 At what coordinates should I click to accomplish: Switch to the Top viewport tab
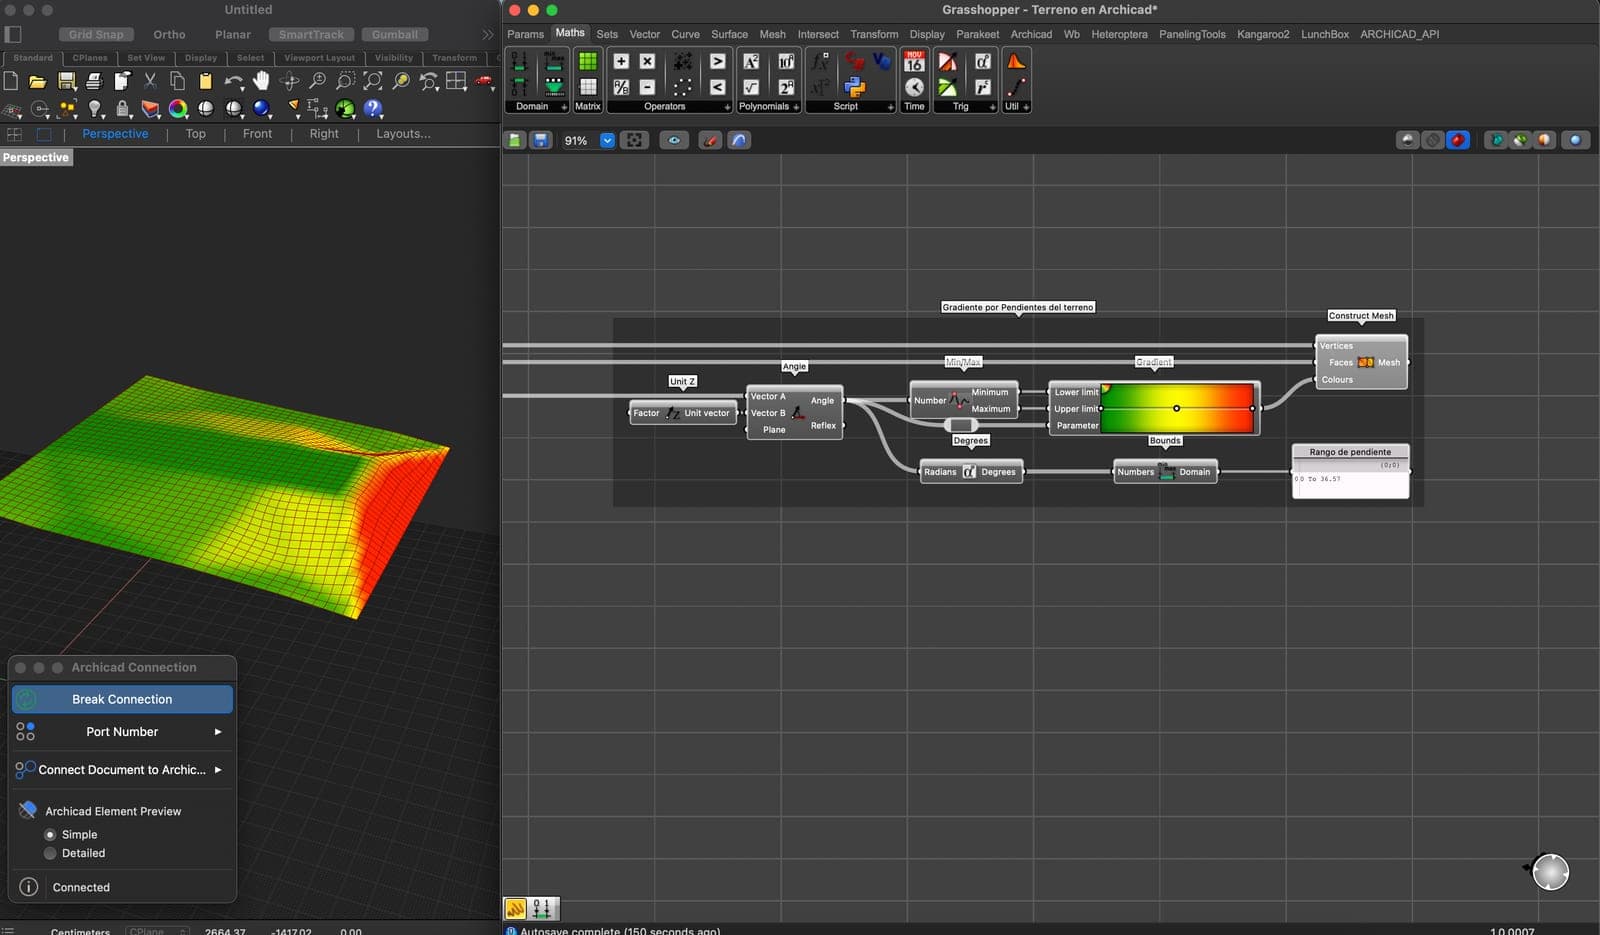pos(195,134)
